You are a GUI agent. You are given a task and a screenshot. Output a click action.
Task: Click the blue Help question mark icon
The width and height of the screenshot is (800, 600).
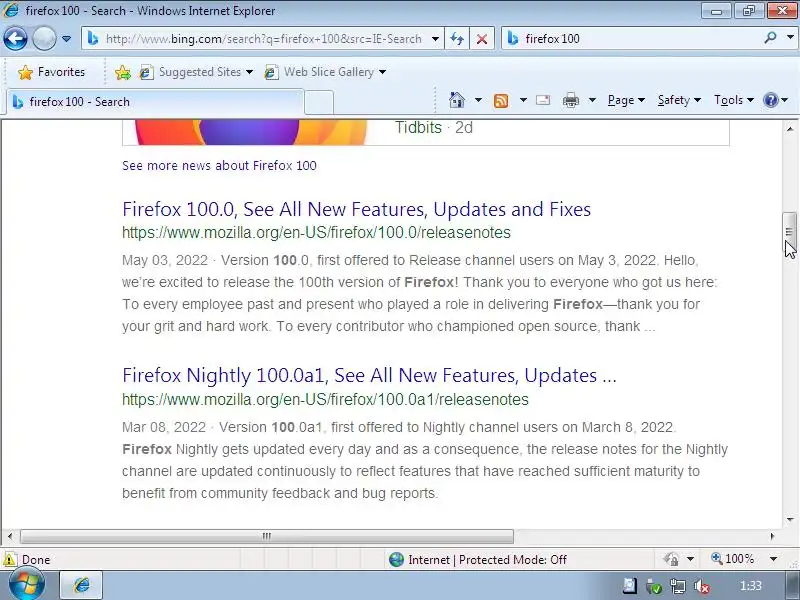[770, 100]
